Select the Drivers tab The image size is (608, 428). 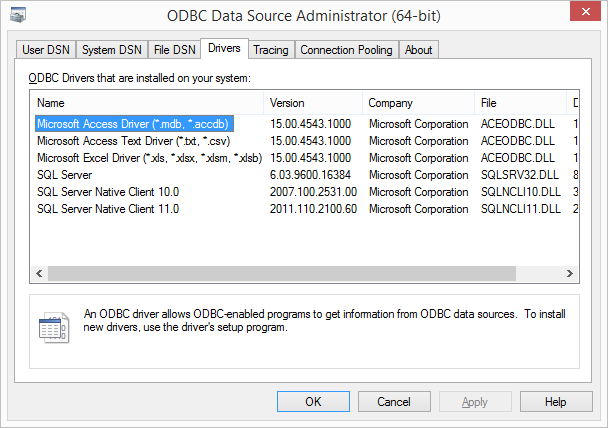pyautogui.click(x=224, y=48)
